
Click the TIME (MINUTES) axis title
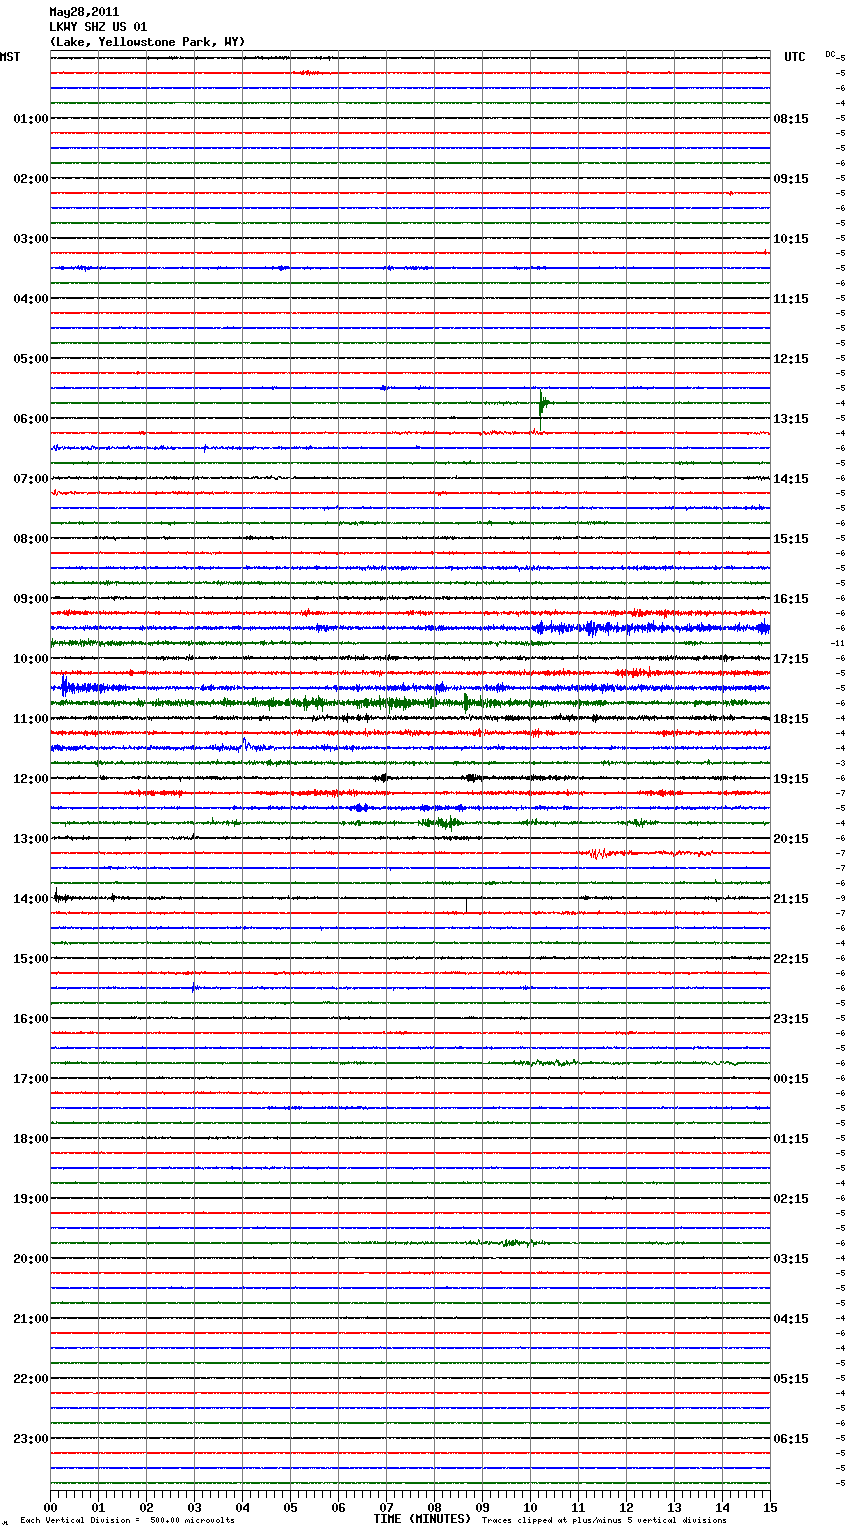[x=422, y=1519]
